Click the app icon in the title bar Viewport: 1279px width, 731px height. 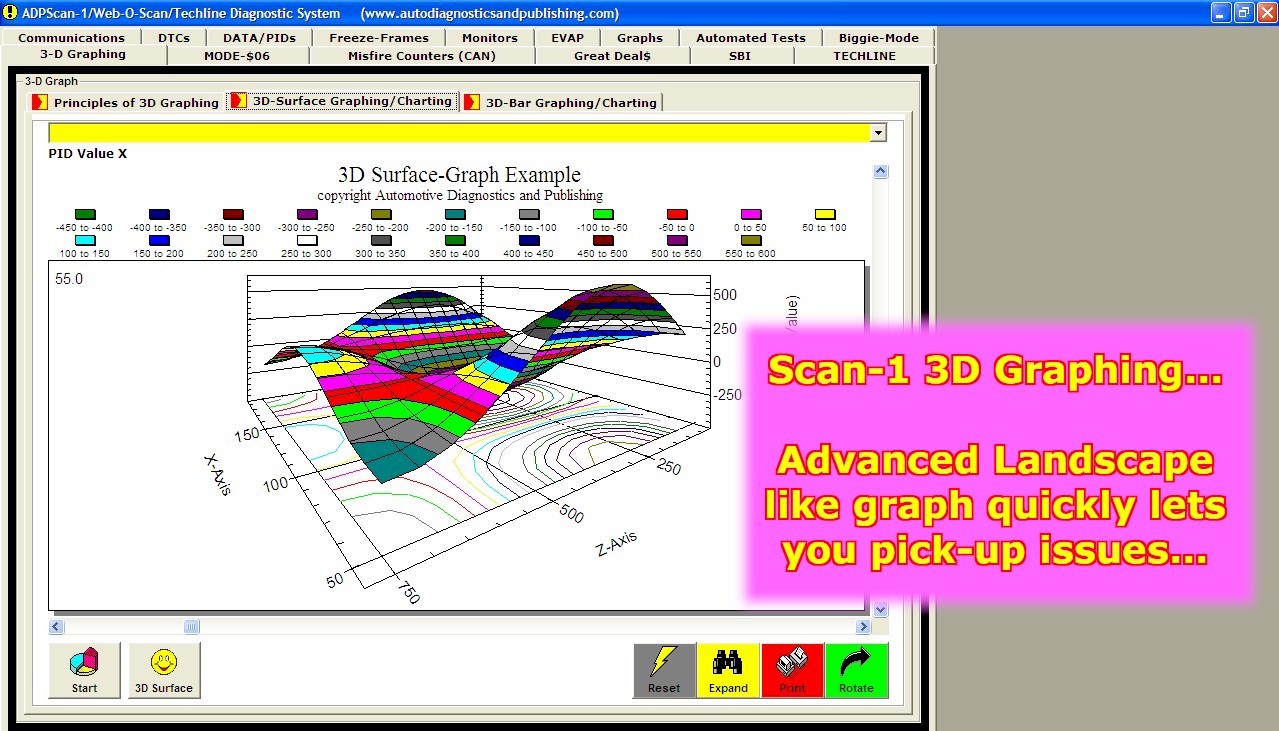pyautogui.click(x=10, y=13)
